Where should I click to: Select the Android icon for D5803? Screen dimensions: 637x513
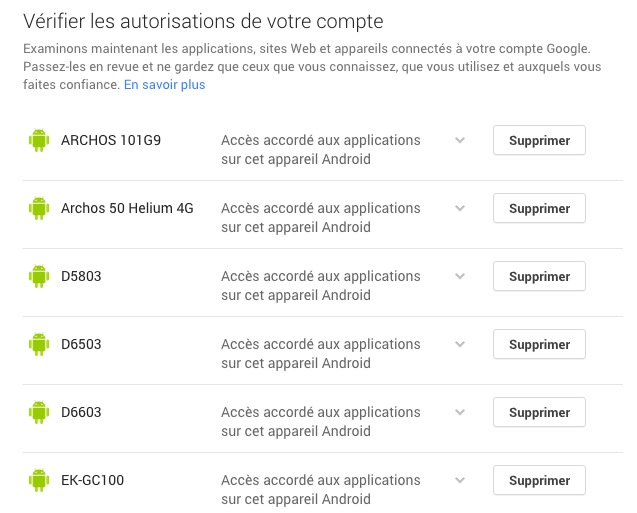[x=39, y=277]
